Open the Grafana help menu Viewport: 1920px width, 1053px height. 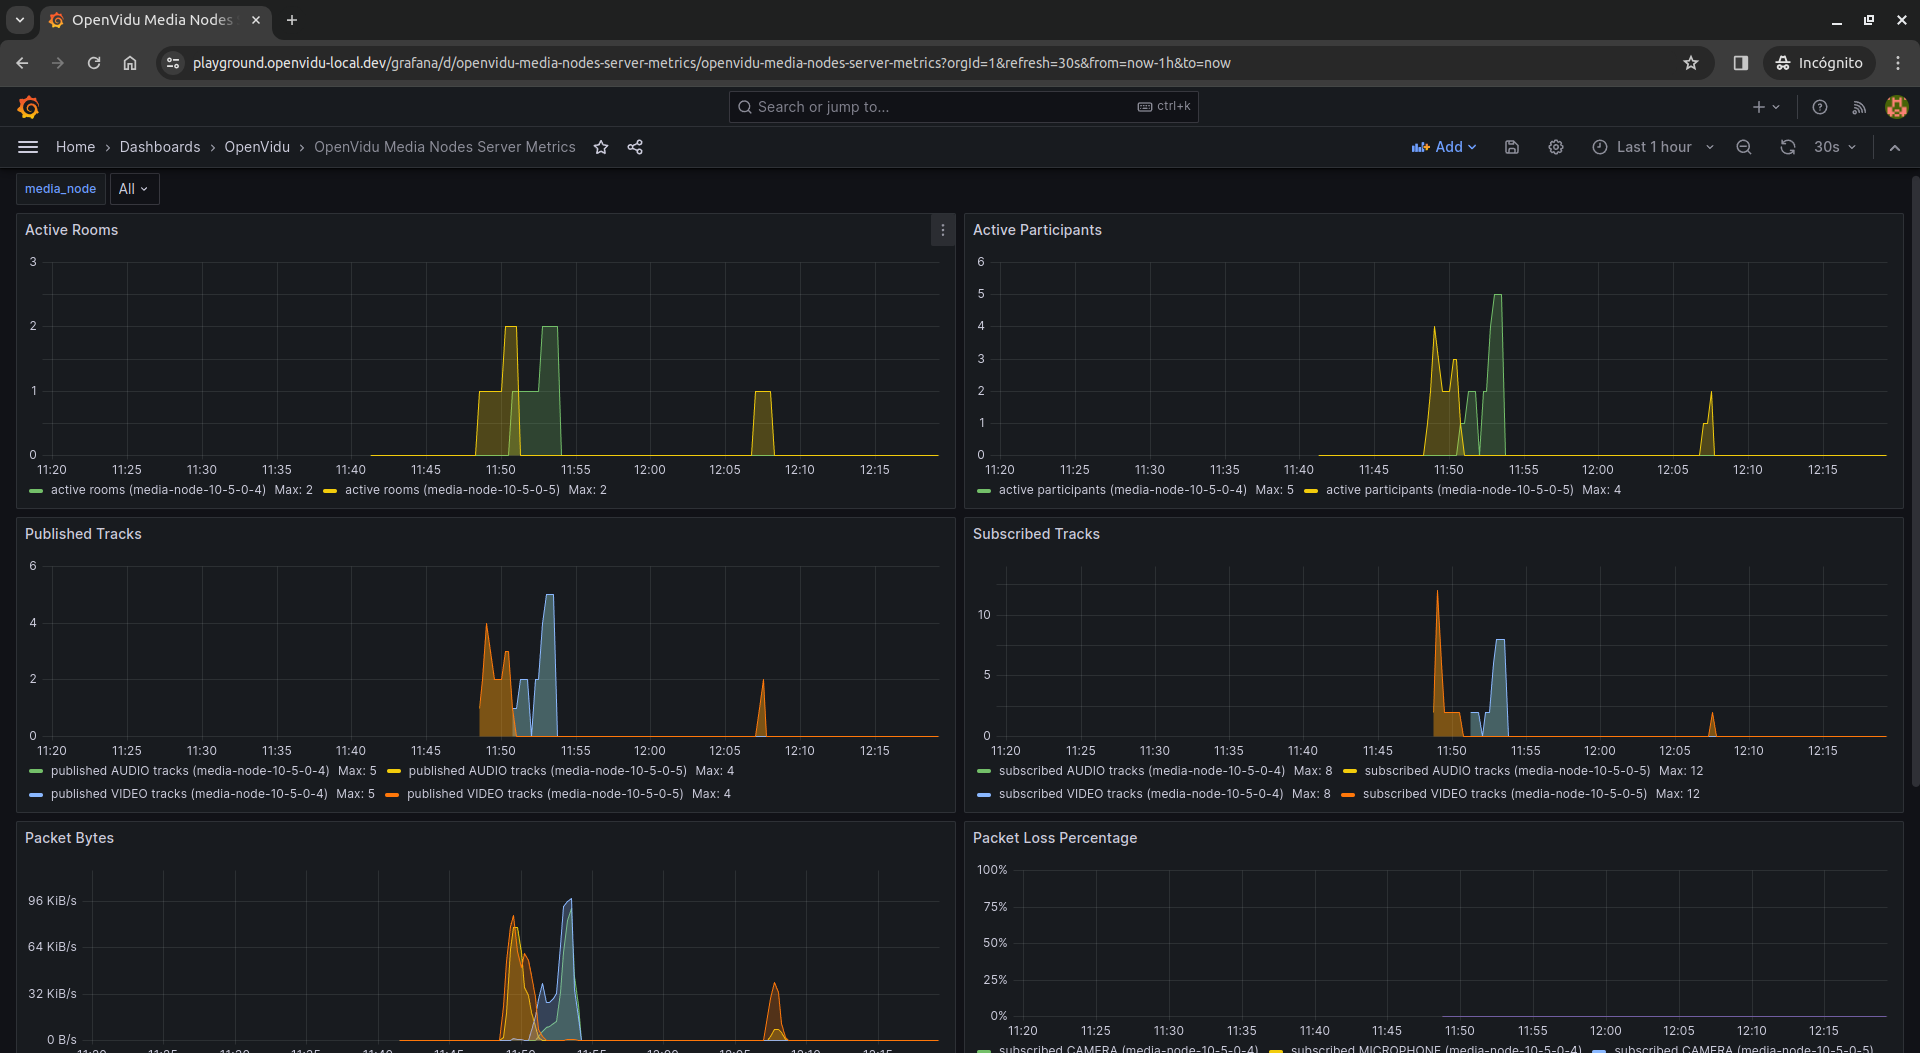1819,107
